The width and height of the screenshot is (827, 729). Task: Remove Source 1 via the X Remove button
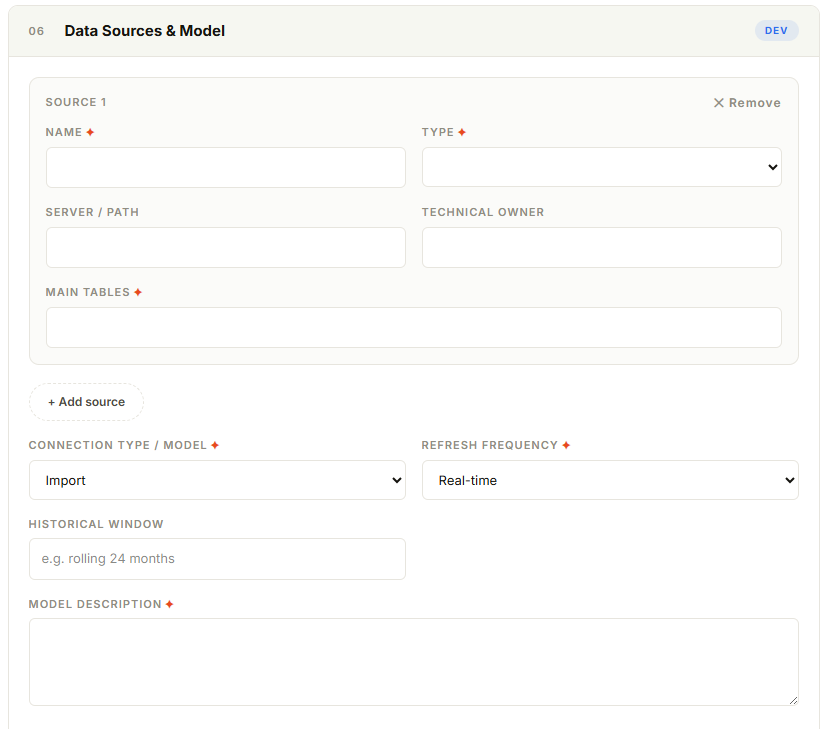pyautogui.click(x=747, y=103)
